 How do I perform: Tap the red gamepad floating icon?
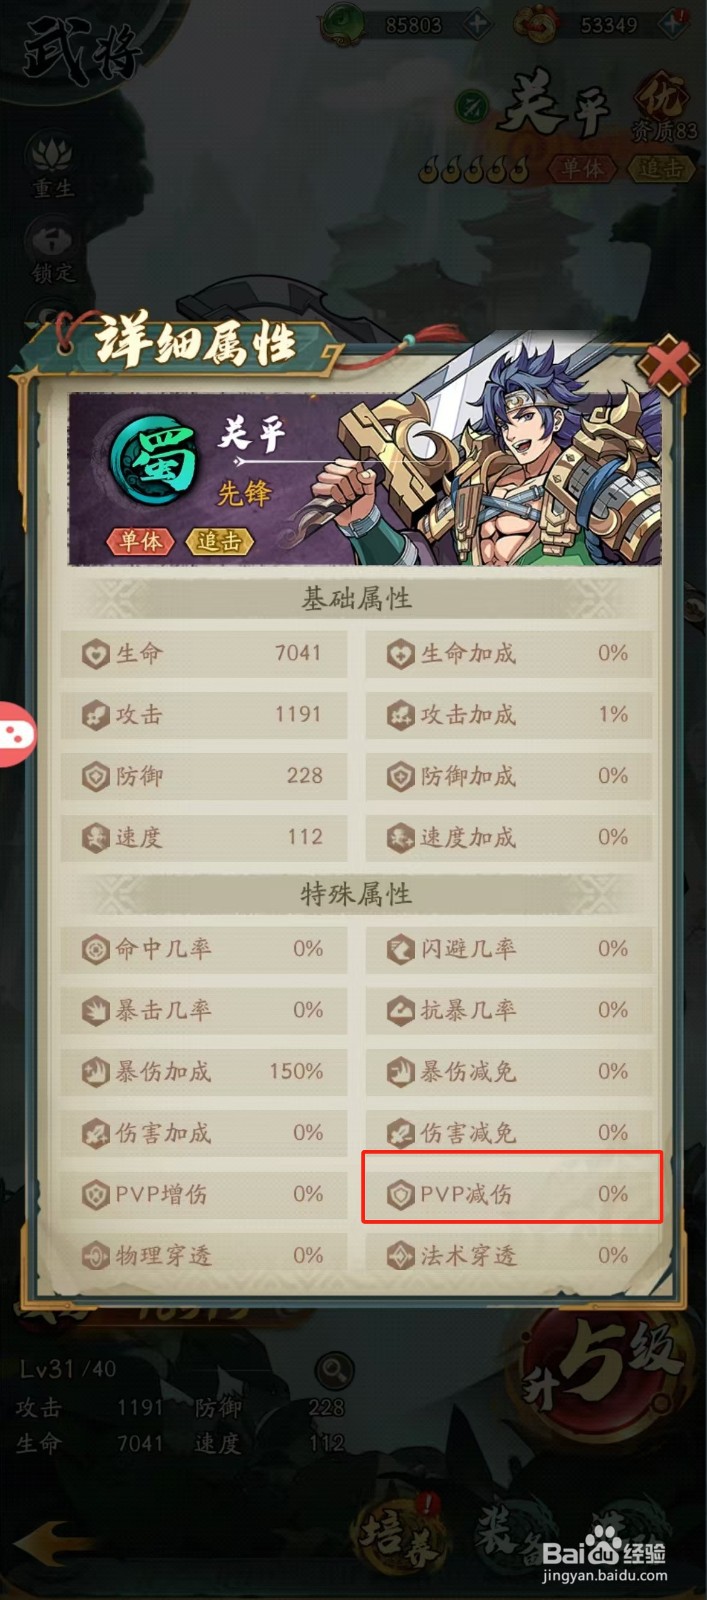pos(16,734)
